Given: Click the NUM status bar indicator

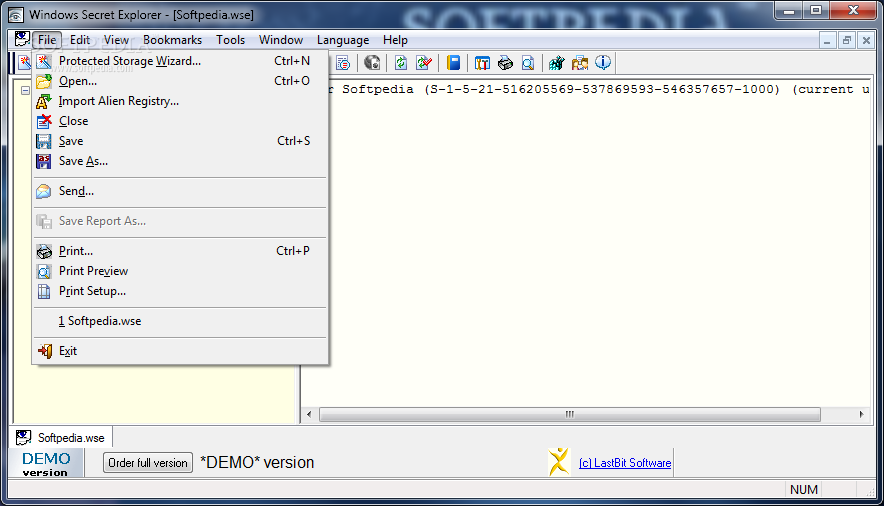Looking at the screenshot, I should click(x=803, y=490).
